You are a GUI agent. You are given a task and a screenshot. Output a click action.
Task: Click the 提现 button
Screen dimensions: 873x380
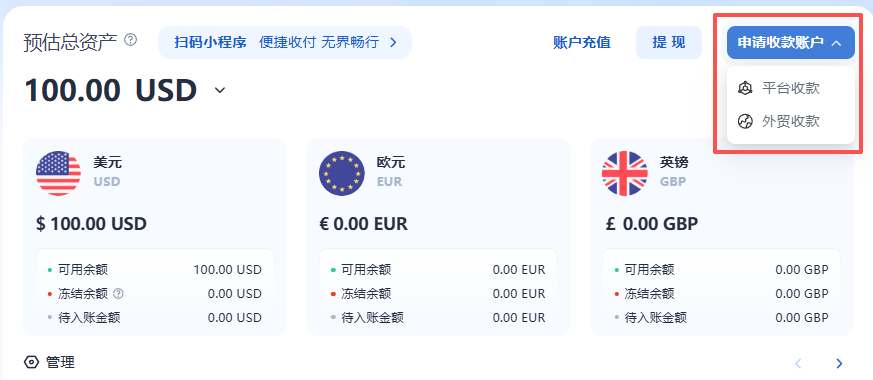(669, 42)
